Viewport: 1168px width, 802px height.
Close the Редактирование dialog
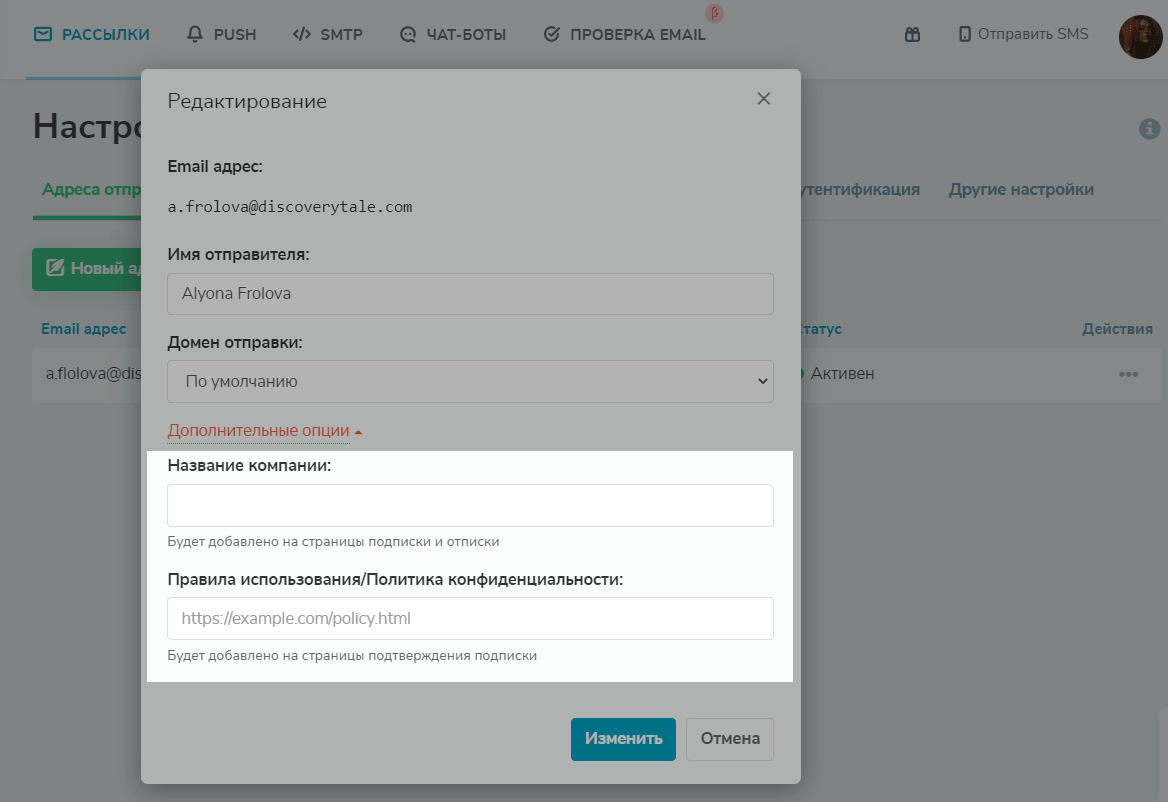(x=764, y=99)
